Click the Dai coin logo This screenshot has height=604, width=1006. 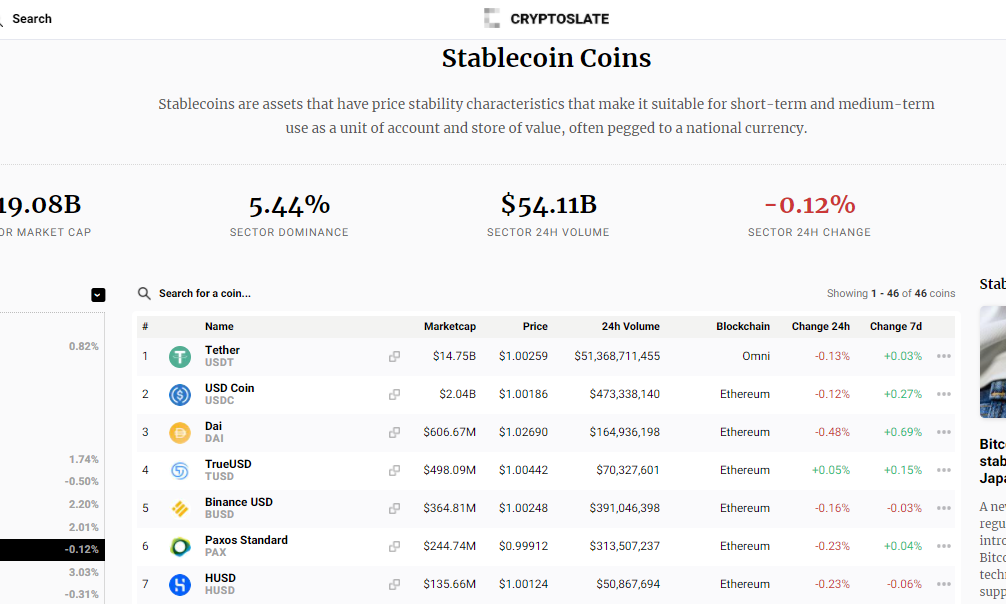pos(180,432)
